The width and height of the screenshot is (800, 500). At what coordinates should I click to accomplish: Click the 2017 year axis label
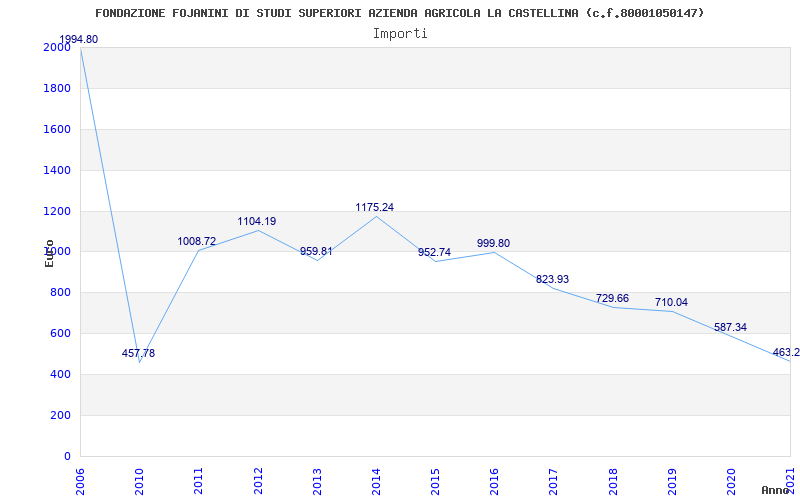(554, 481)
